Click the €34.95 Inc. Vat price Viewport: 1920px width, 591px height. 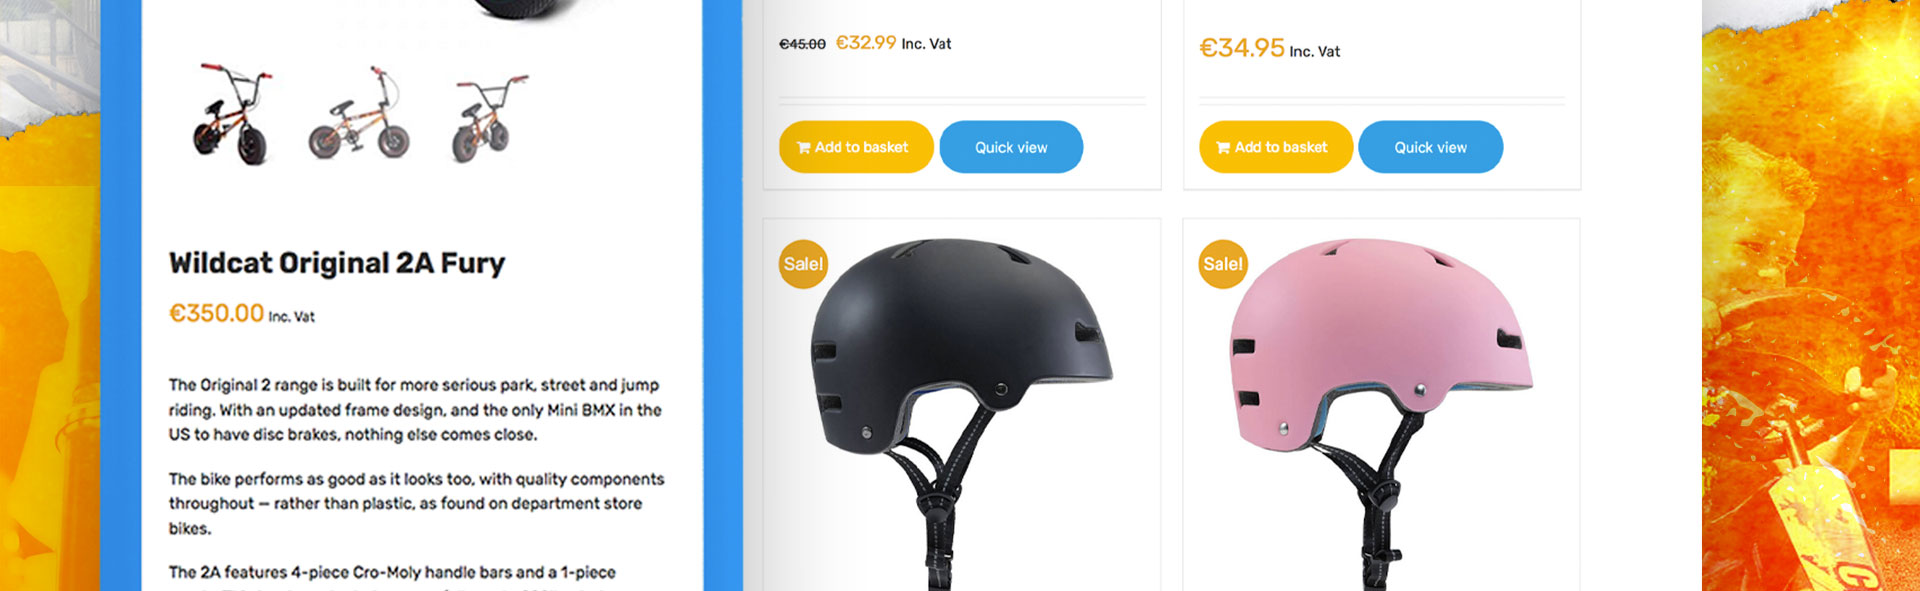coord(1270,48)
